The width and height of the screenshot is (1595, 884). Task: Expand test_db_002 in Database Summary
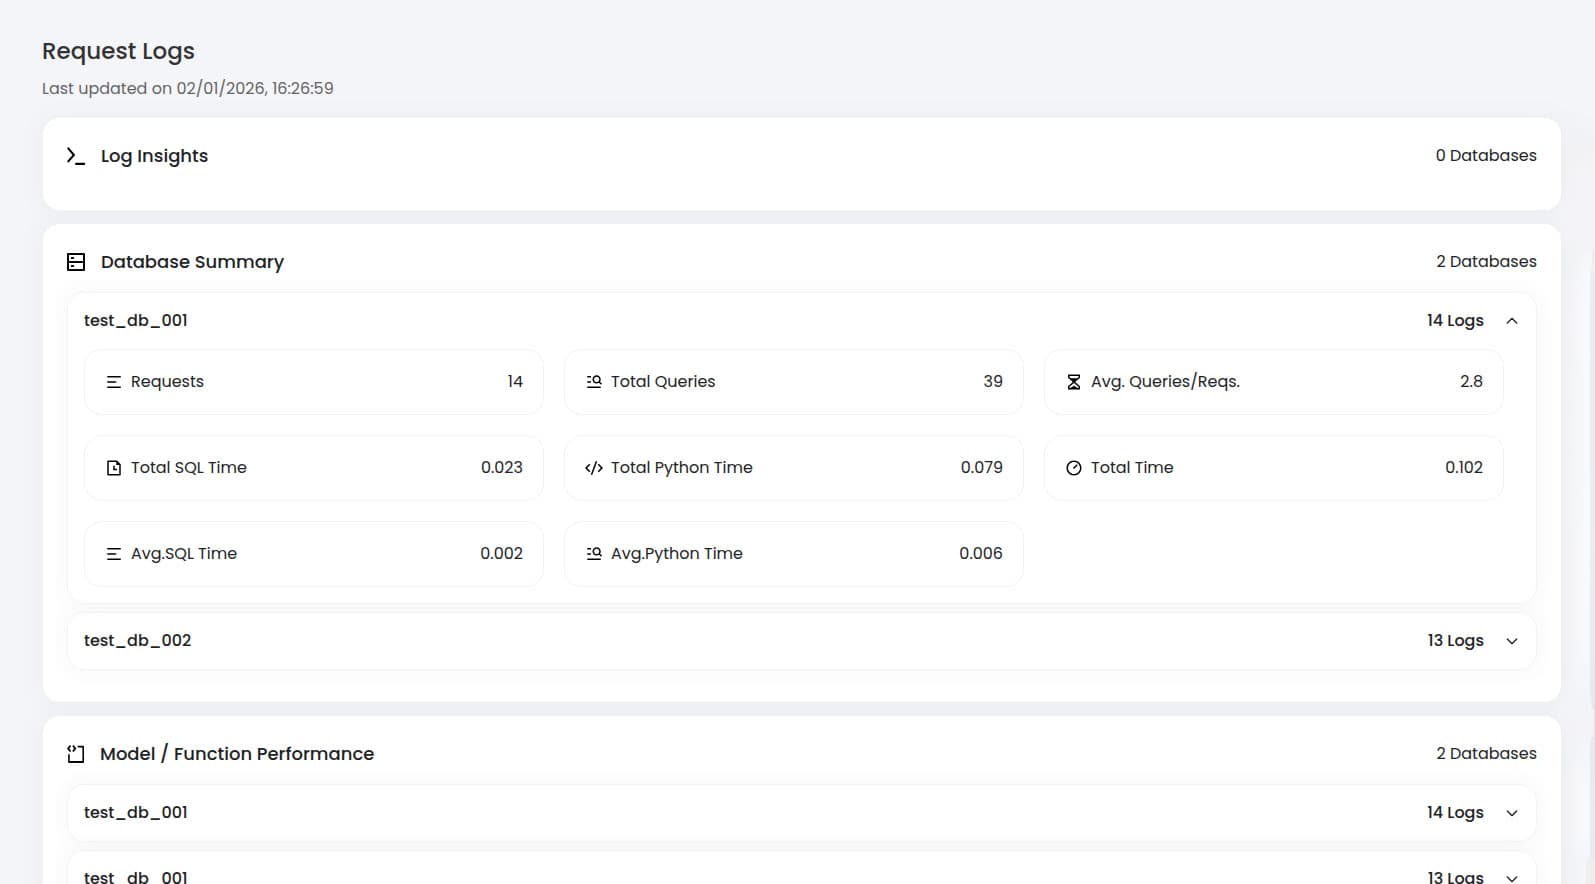point(1512,641)
